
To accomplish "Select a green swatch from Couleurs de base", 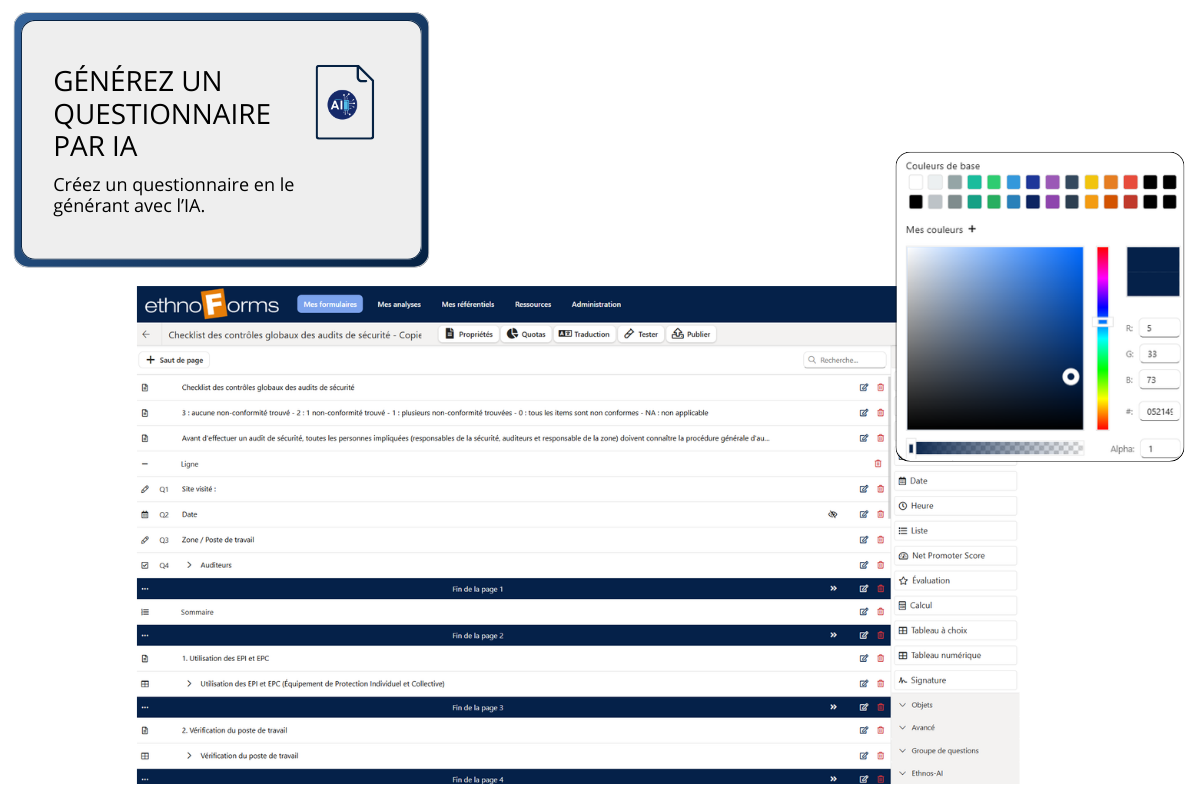I will tap(993, 182).
